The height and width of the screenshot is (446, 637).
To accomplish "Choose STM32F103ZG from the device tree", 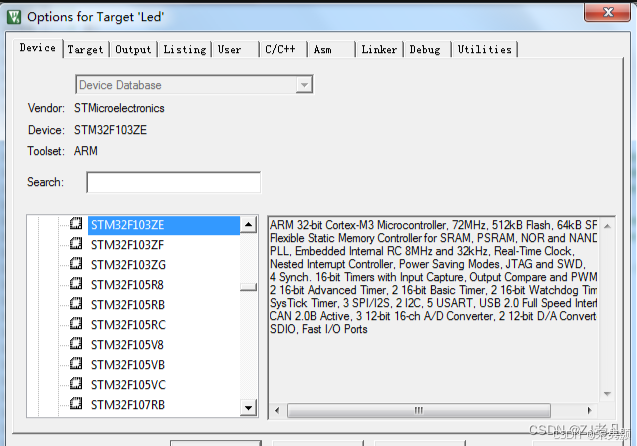I will 128,265.
